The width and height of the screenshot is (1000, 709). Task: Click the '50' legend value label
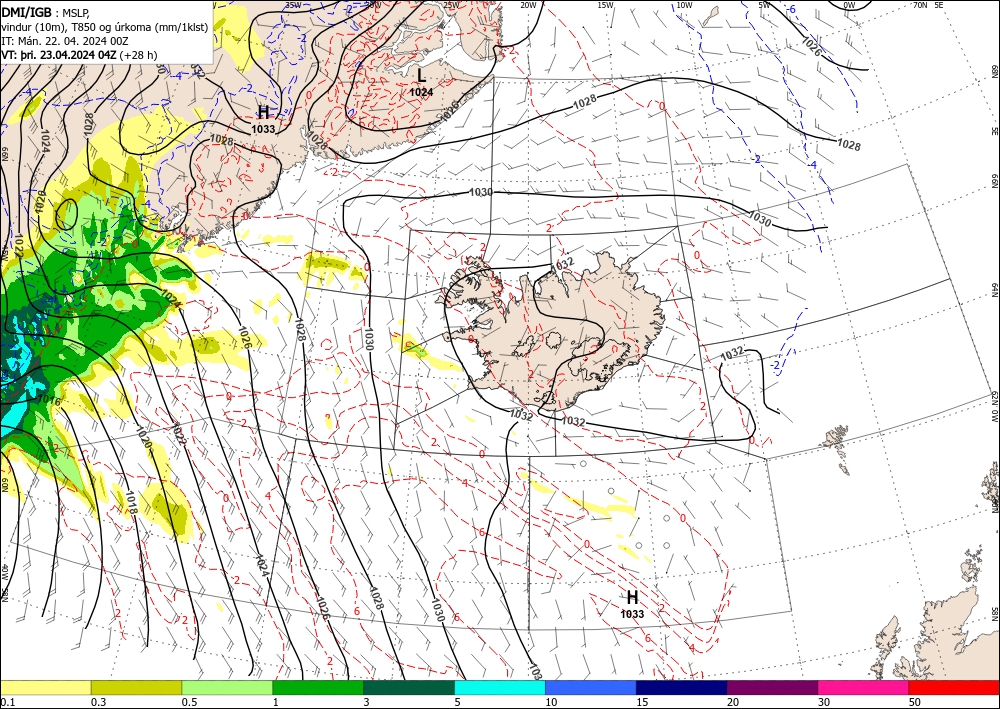point(915,702)
